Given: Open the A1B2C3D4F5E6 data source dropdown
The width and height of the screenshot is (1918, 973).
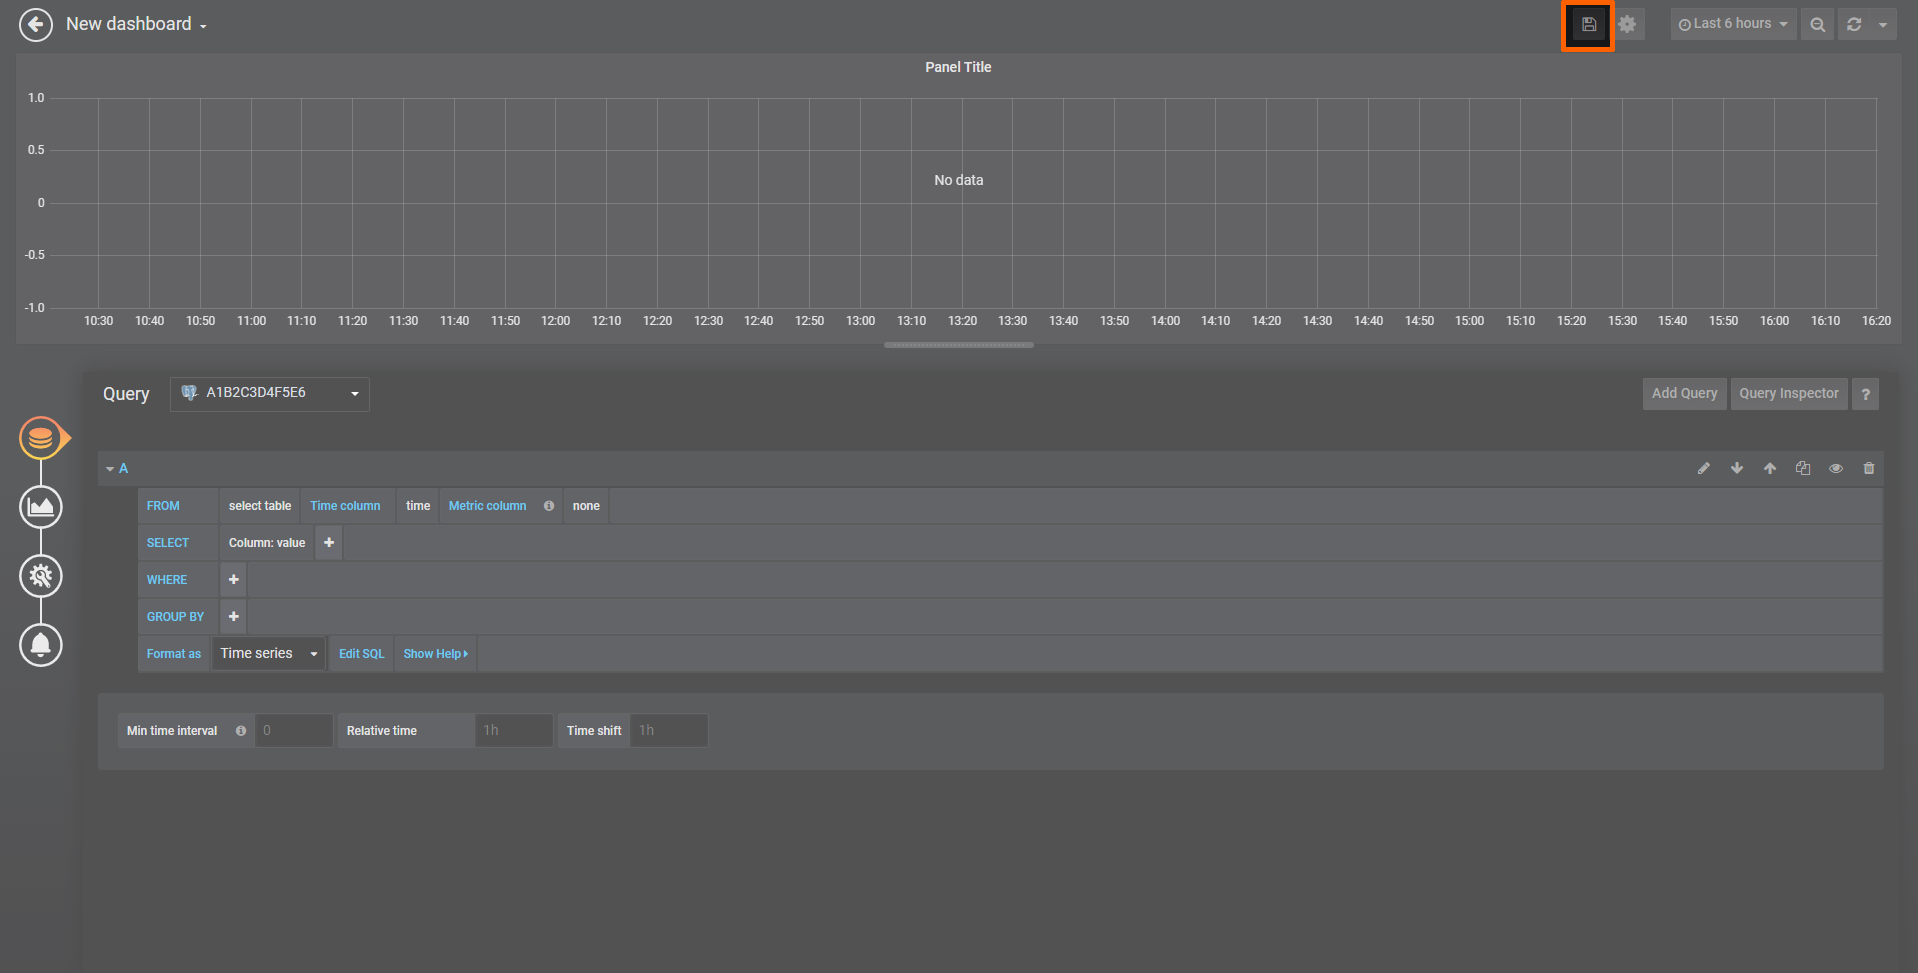Looking at the screenshot, I should point(269,394).
